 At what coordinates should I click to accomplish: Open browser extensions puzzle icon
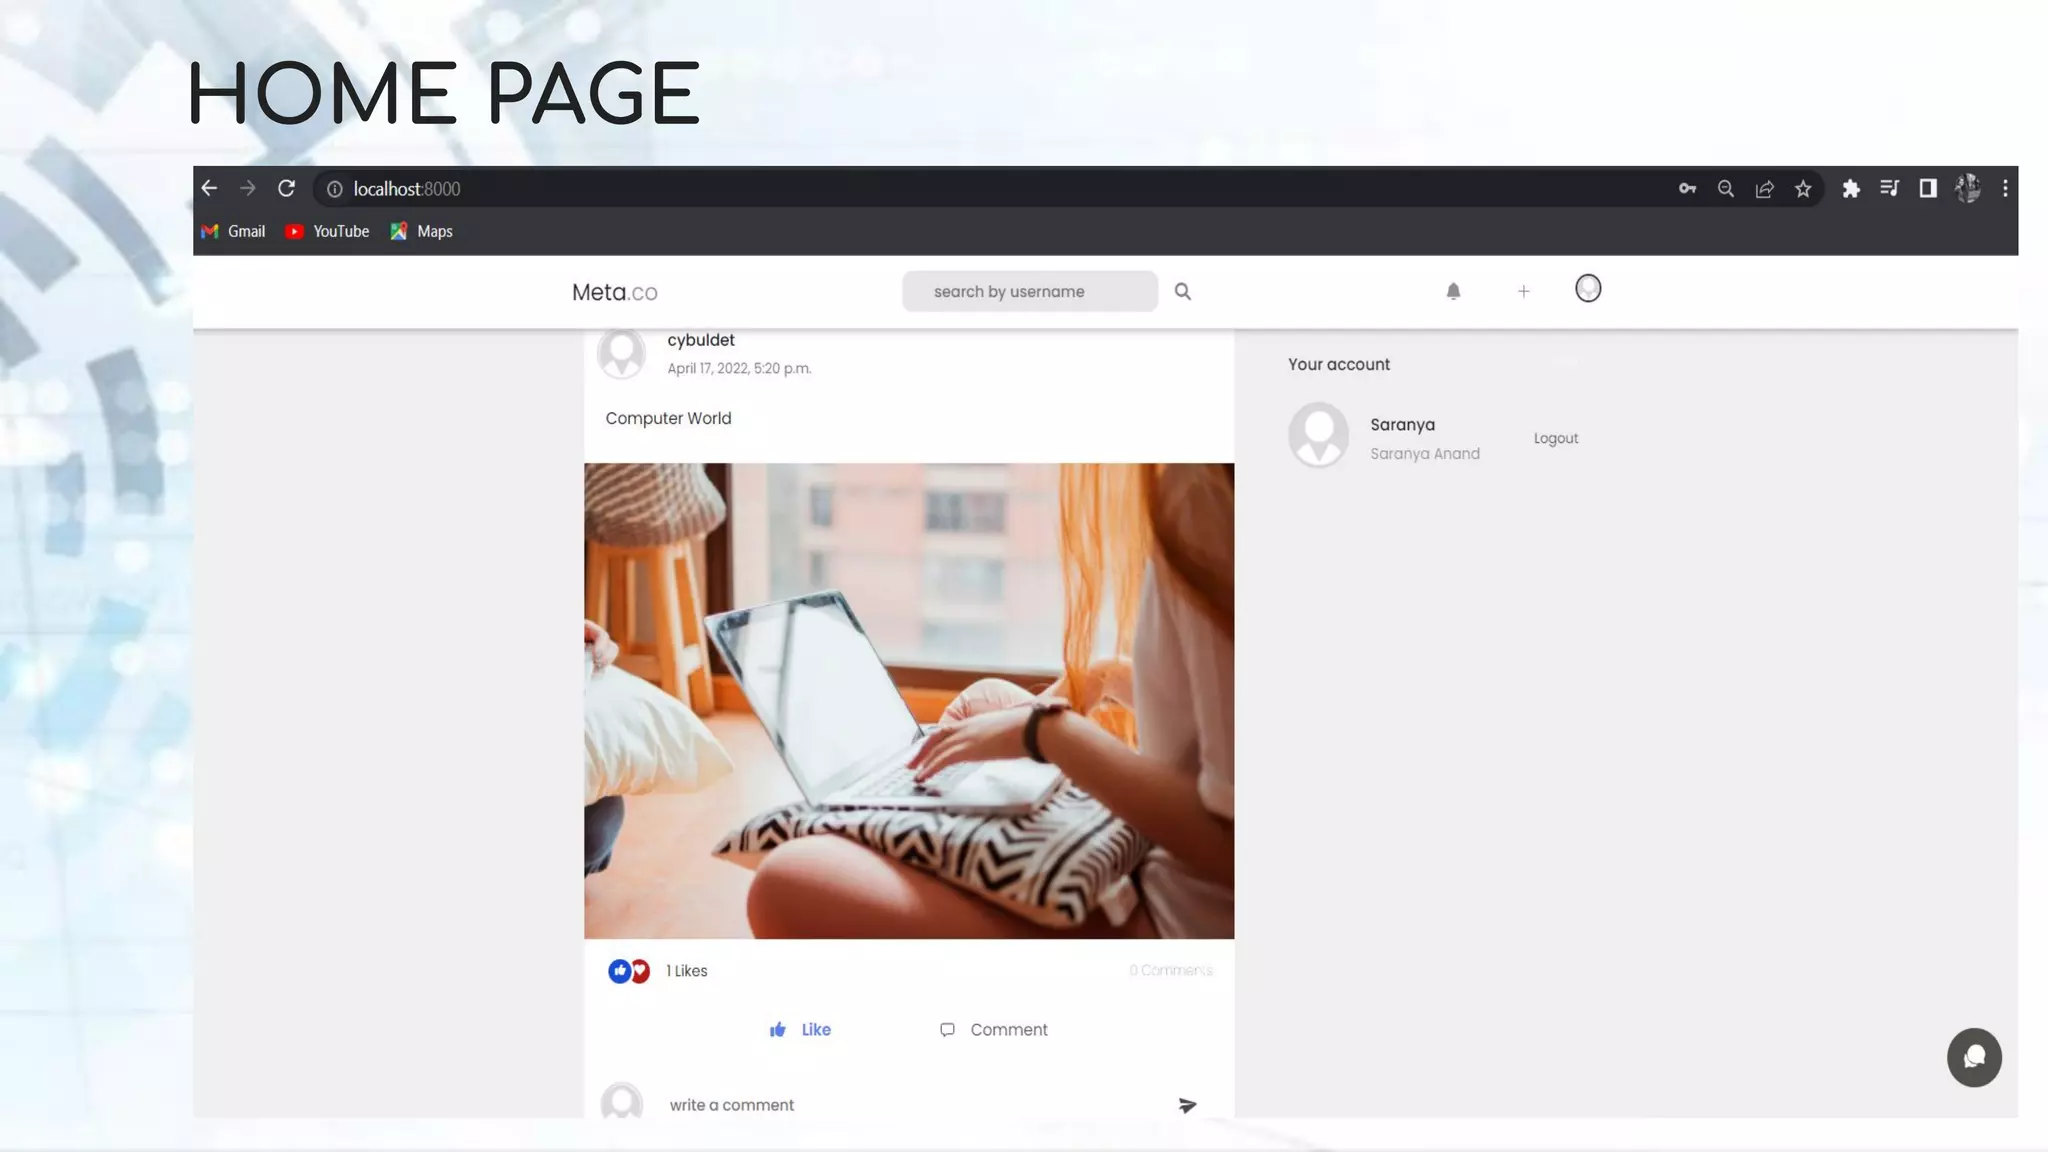click(x=1851, y=189)
